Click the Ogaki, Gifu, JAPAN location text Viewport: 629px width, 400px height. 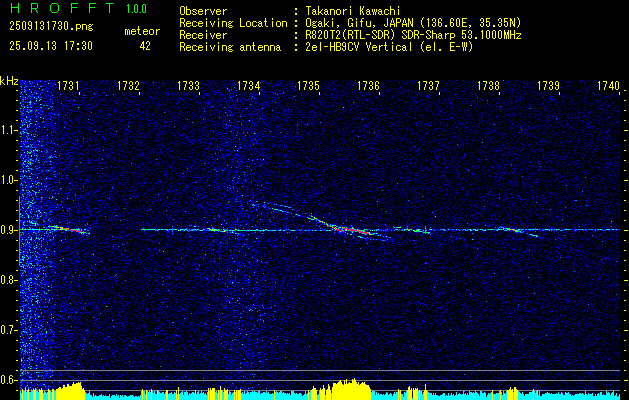pos(413,23)
